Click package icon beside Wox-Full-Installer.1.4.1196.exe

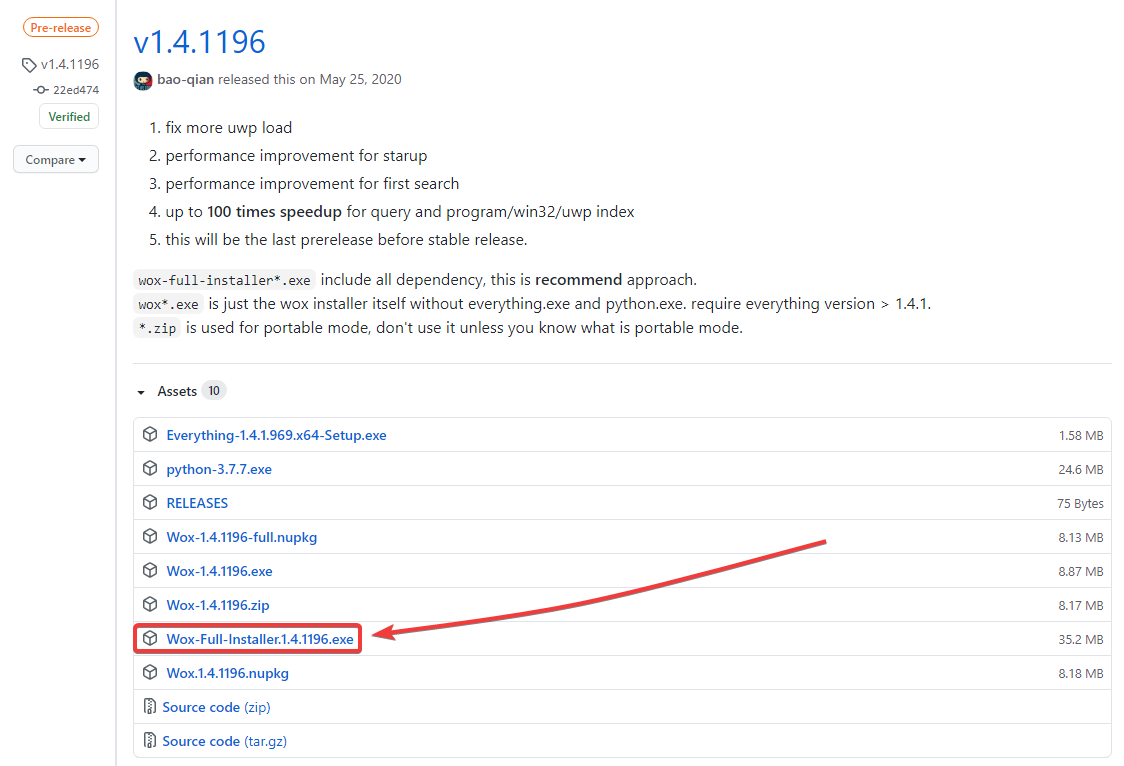(150, 638)
